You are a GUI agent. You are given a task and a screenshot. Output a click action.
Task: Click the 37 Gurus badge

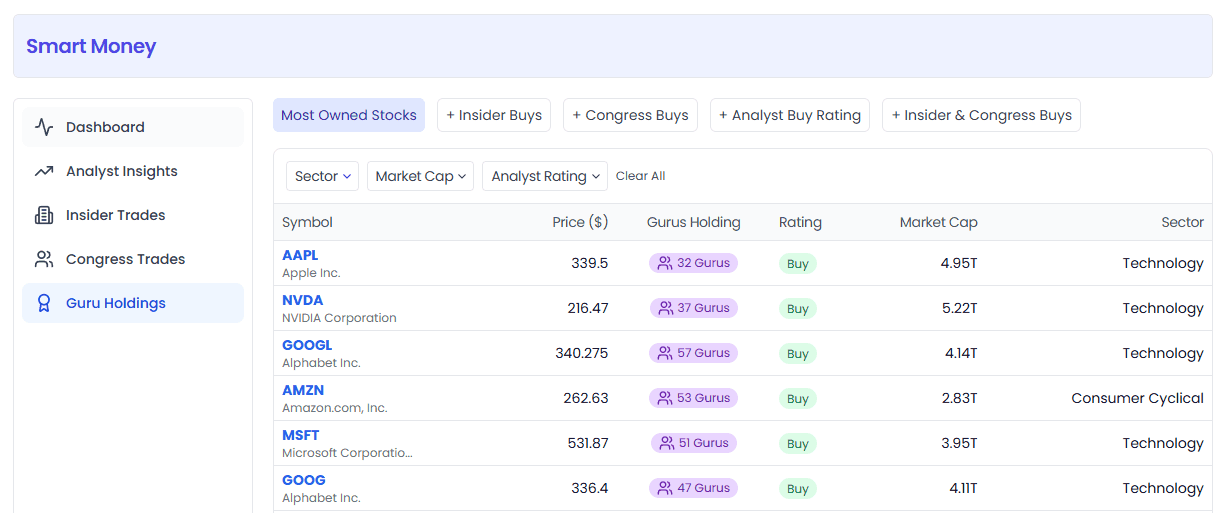[694, 308]
